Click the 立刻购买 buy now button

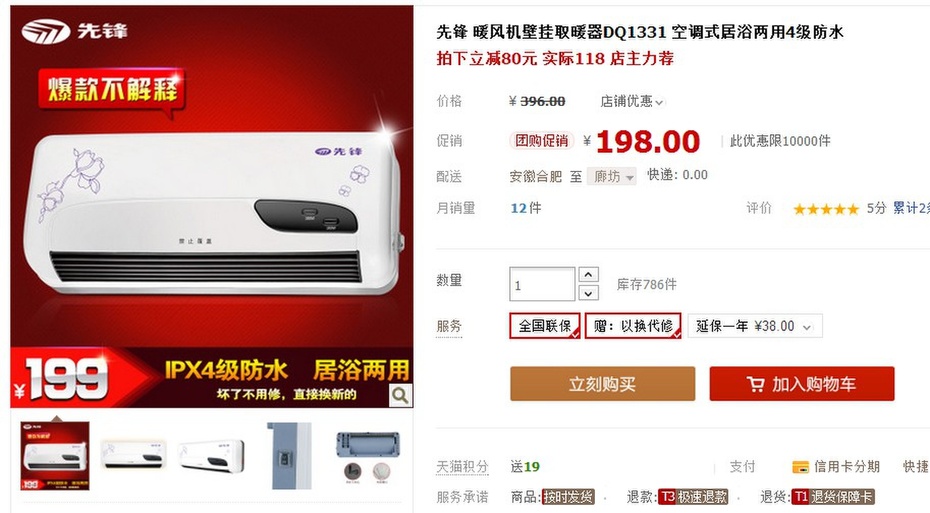tap(602, 384)
